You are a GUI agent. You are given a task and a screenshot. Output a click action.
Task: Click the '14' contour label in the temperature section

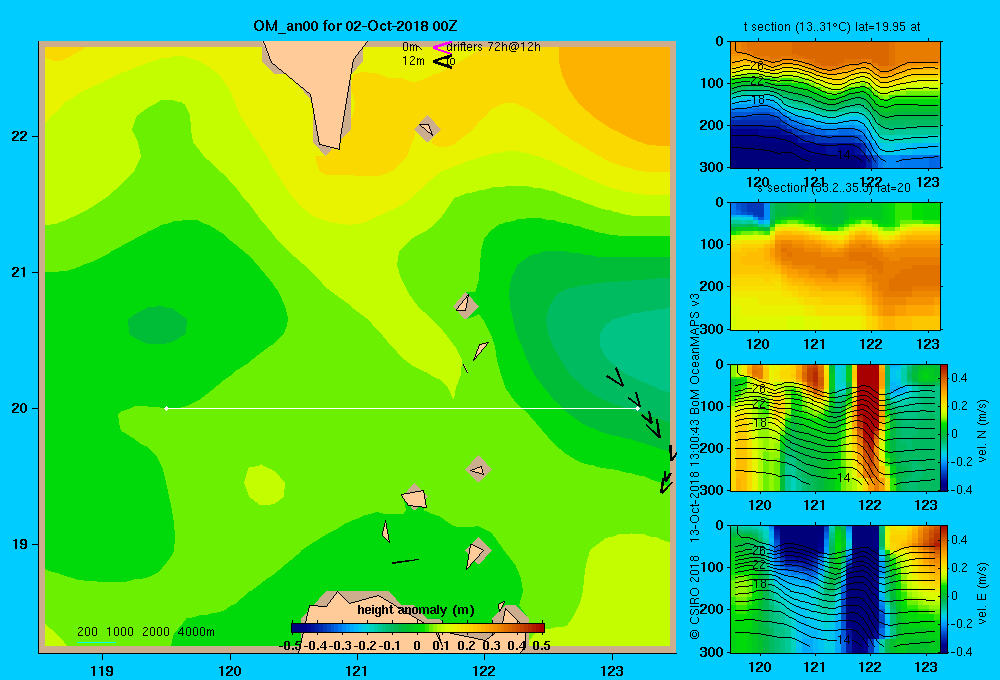pyautogui.click(x=843, y=154)
